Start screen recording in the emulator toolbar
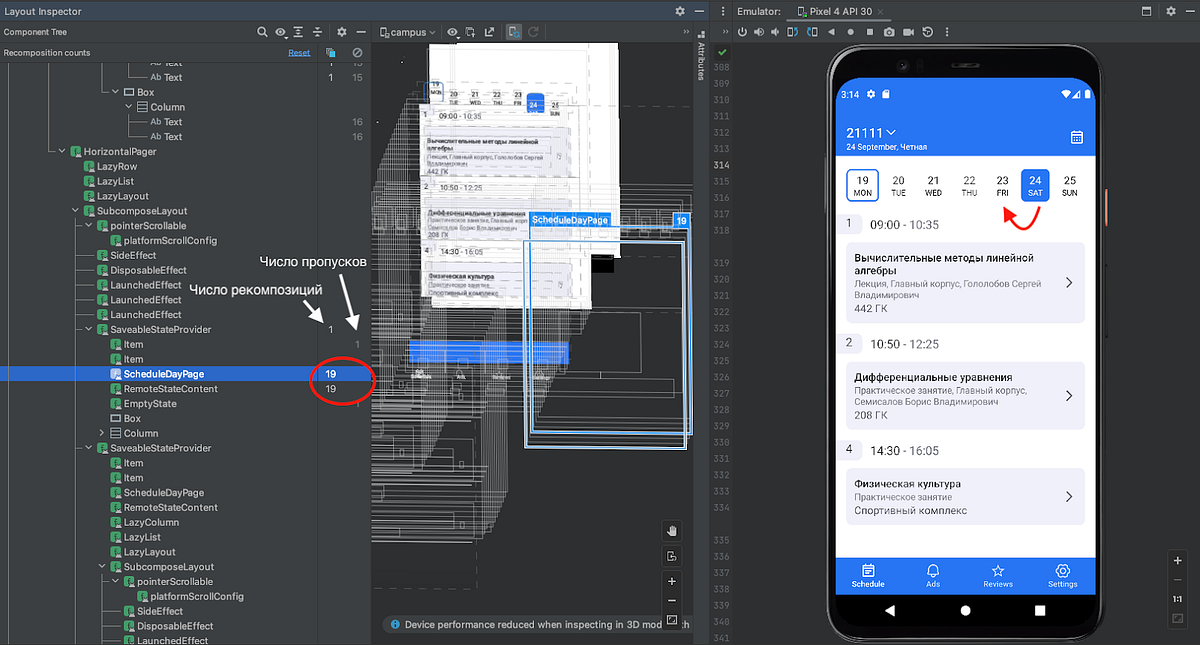 (909, 31)
